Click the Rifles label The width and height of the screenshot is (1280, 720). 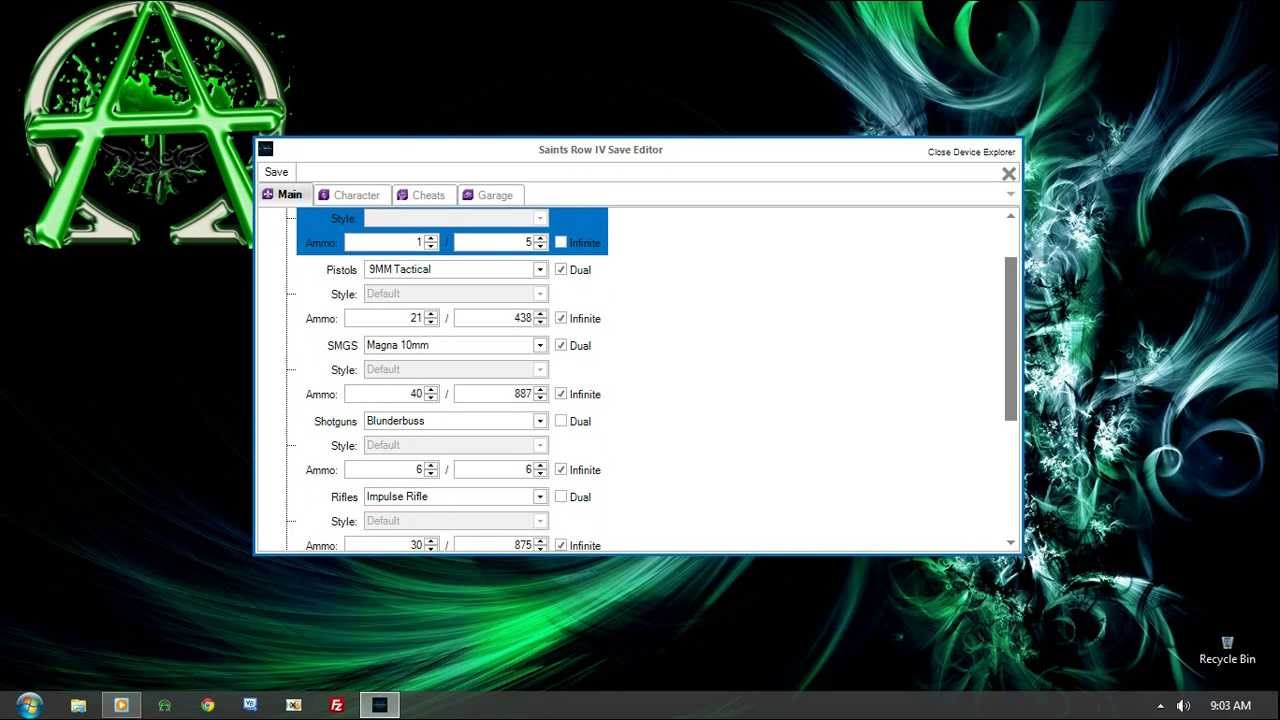pos(345,497)
